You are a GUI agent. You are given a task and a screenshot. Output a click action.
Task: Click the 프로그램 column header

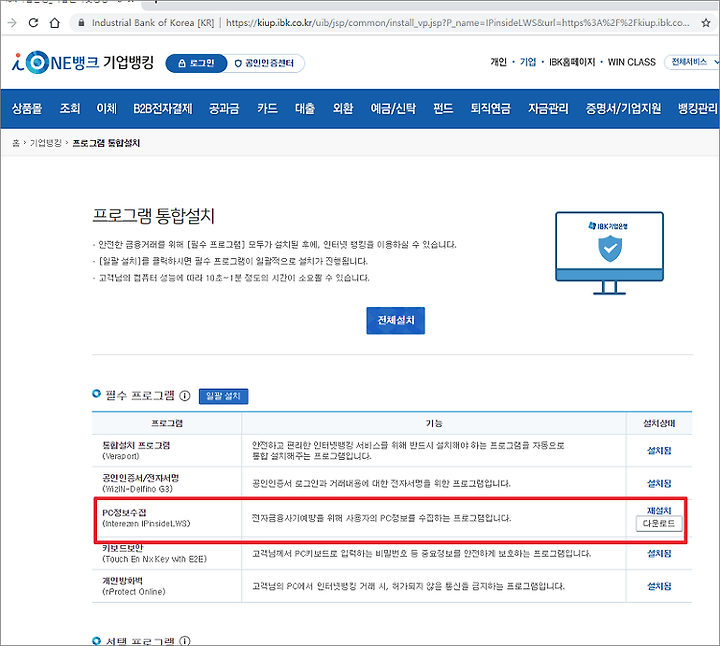pyautogui.click(x=167, y=423)
